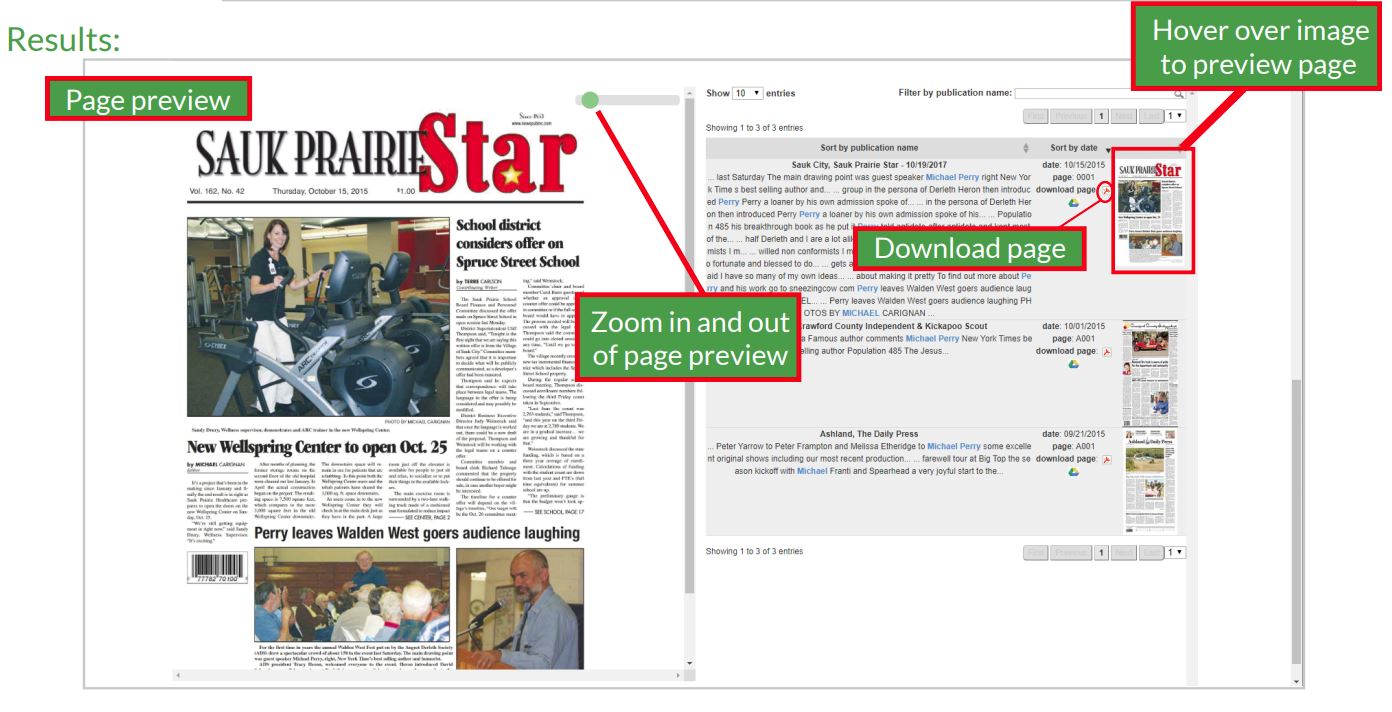Screen dimensions: 1392x712
Task: Sort results by publication name
Action: [x=869, y=148]
